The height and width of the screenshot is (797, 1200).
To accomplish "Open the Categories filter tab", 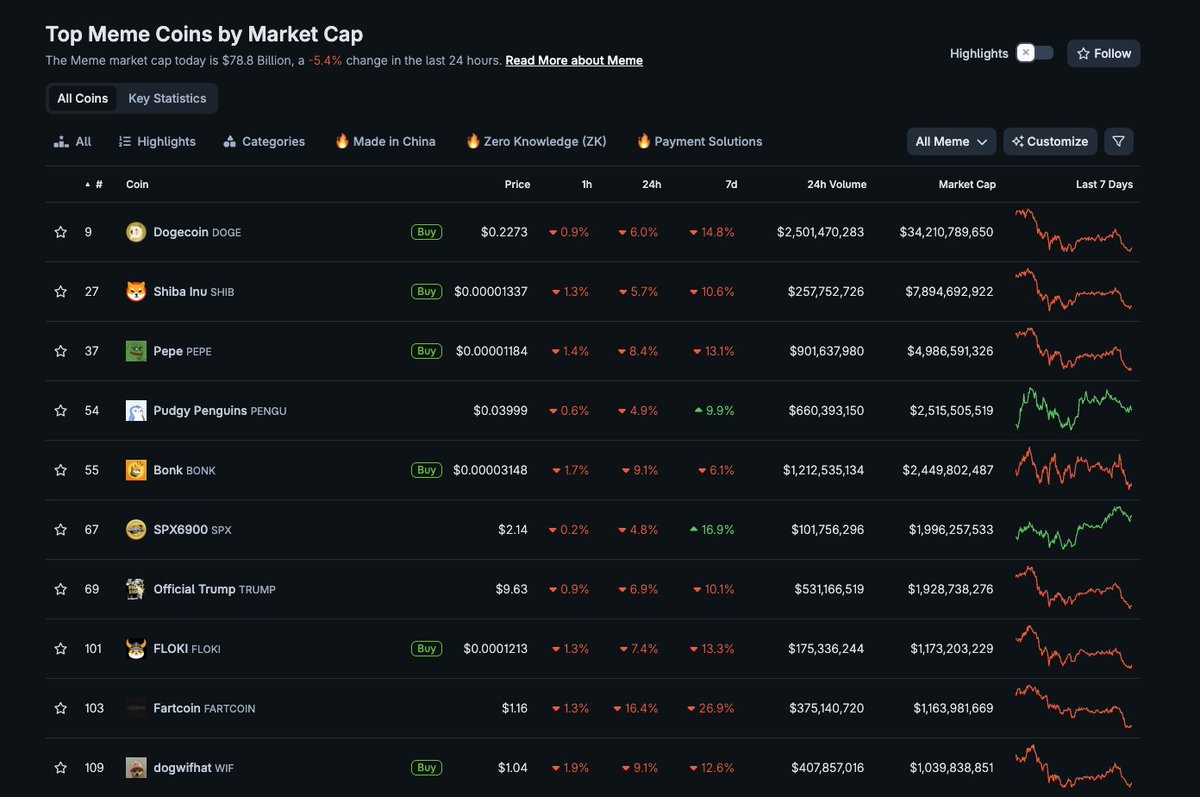I will pyautogui.click(x=264, y=141).
